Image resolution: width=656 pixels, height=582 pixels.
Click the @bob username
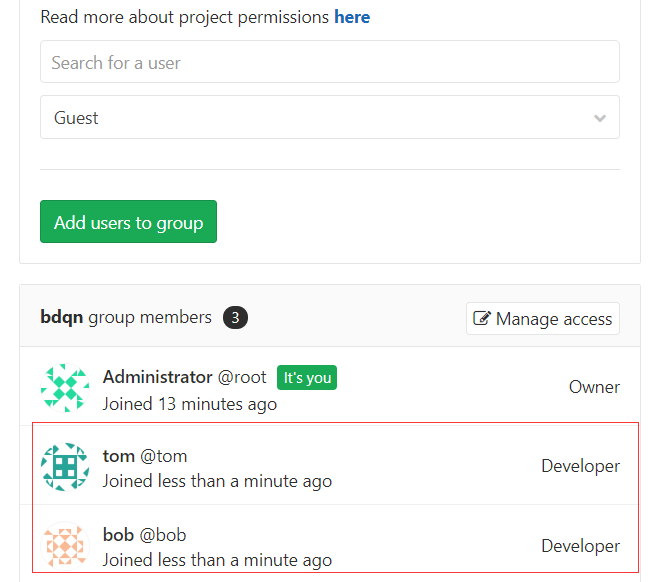[163, 535]
